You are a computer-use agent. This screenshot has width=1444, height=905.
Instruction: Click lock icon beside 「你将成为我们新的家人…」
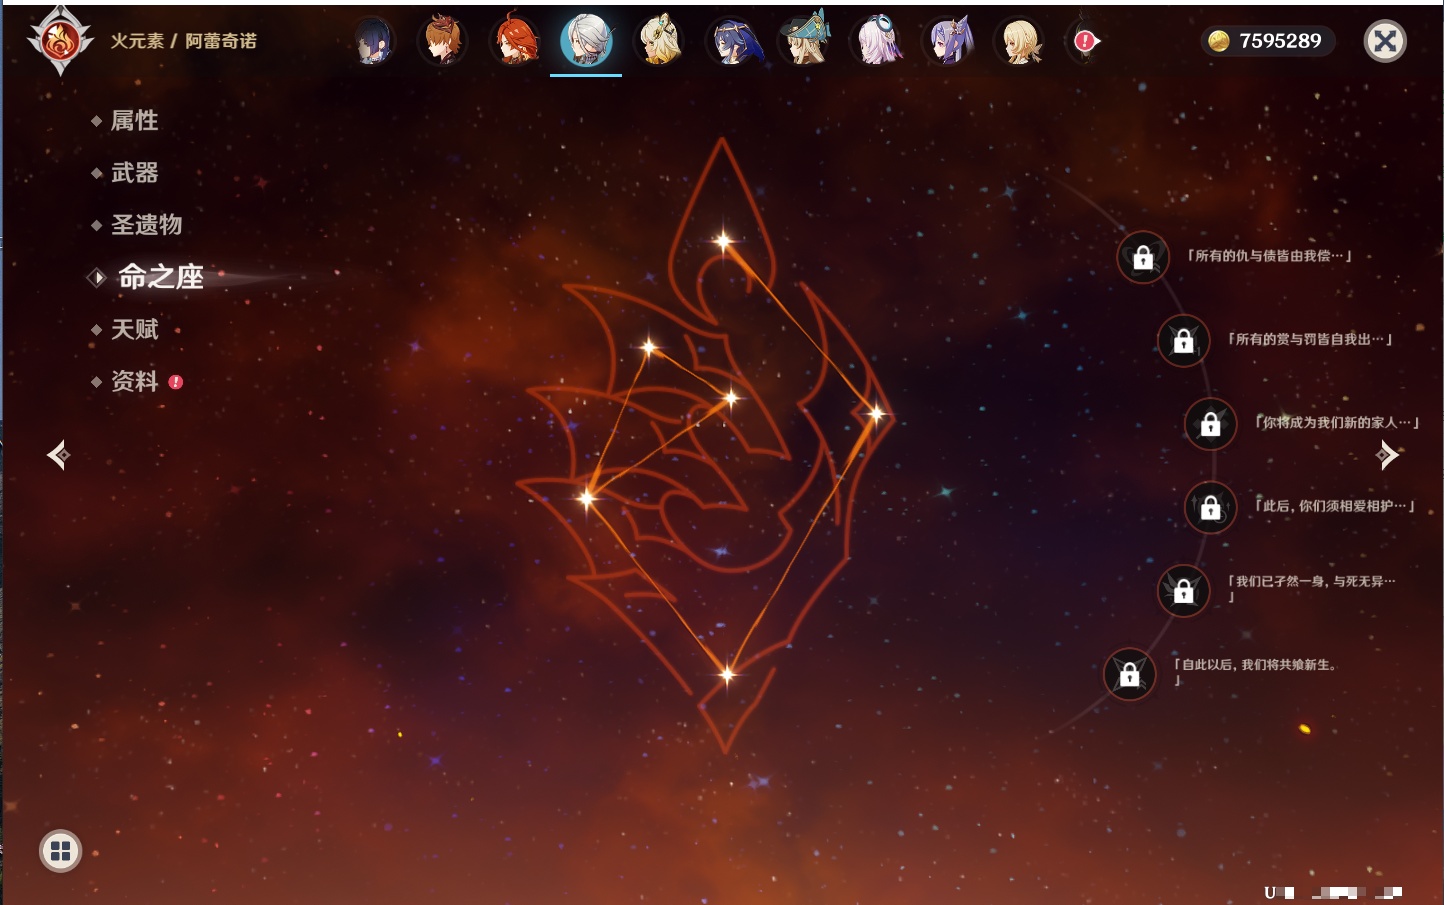(x=1210, y=423)
